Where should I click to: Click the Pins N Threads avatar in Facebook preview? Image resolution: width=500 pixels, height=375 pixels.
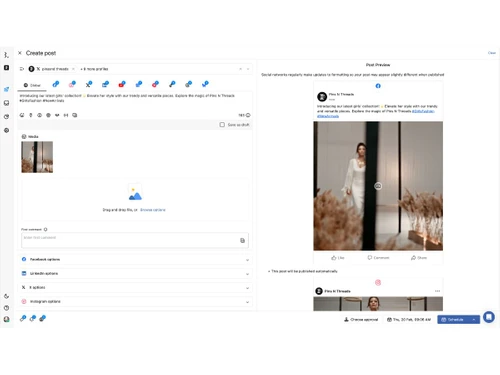pyautogui.click(x=322, y=97)
